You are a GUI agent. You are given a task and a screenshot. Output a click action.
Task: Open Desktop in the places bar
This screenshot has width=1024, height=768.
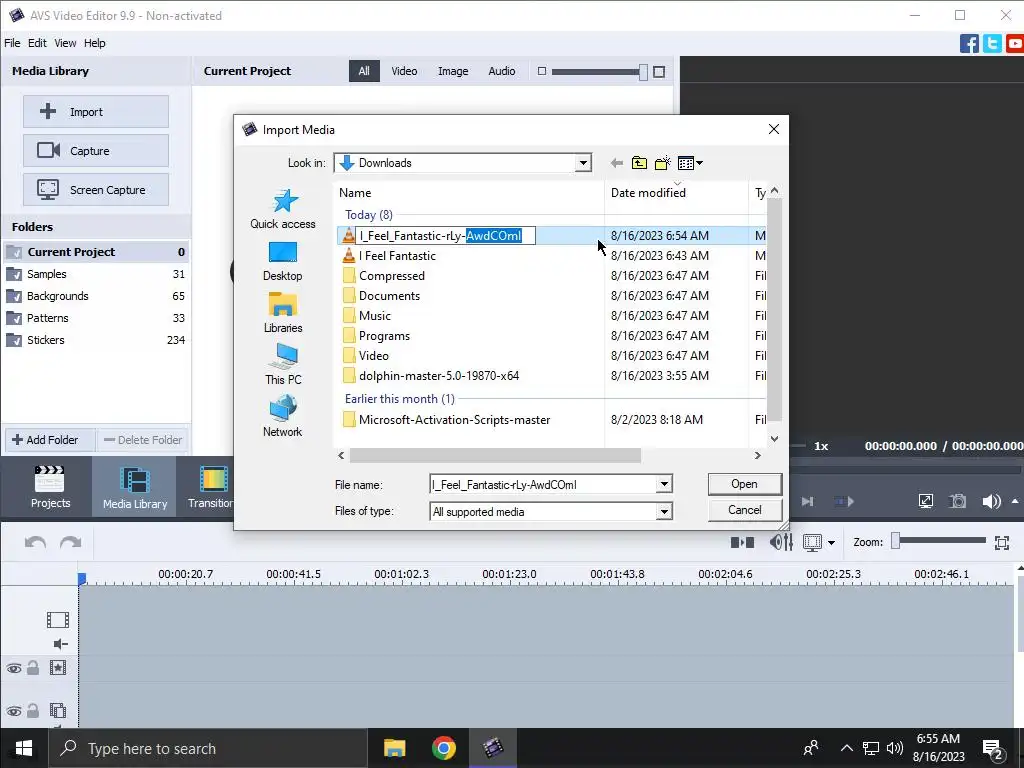click(283, 261)
